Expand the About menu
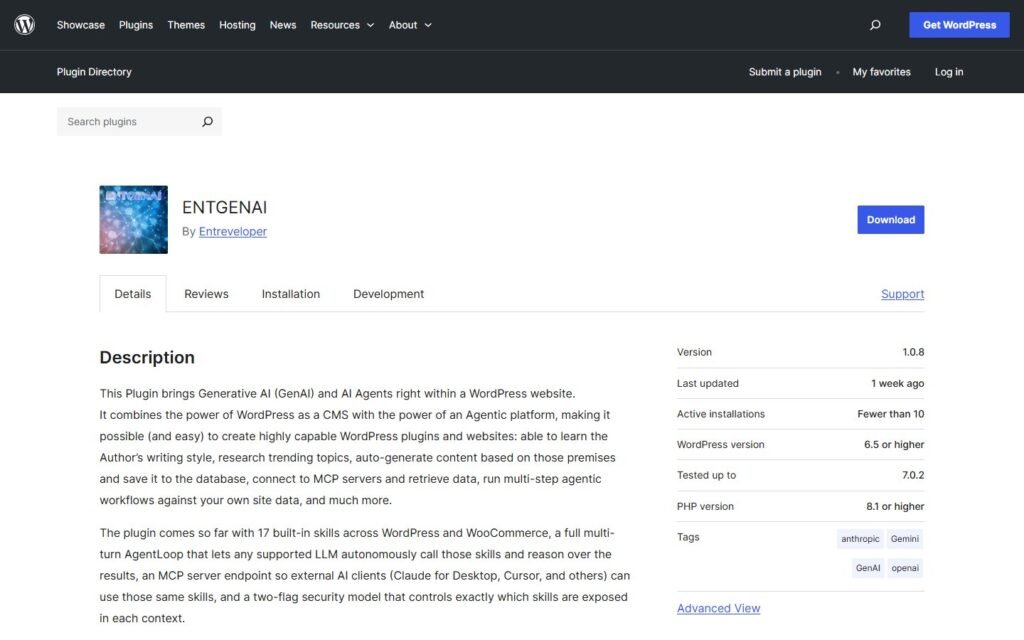 pyautogui.click(x=410, y=25)
